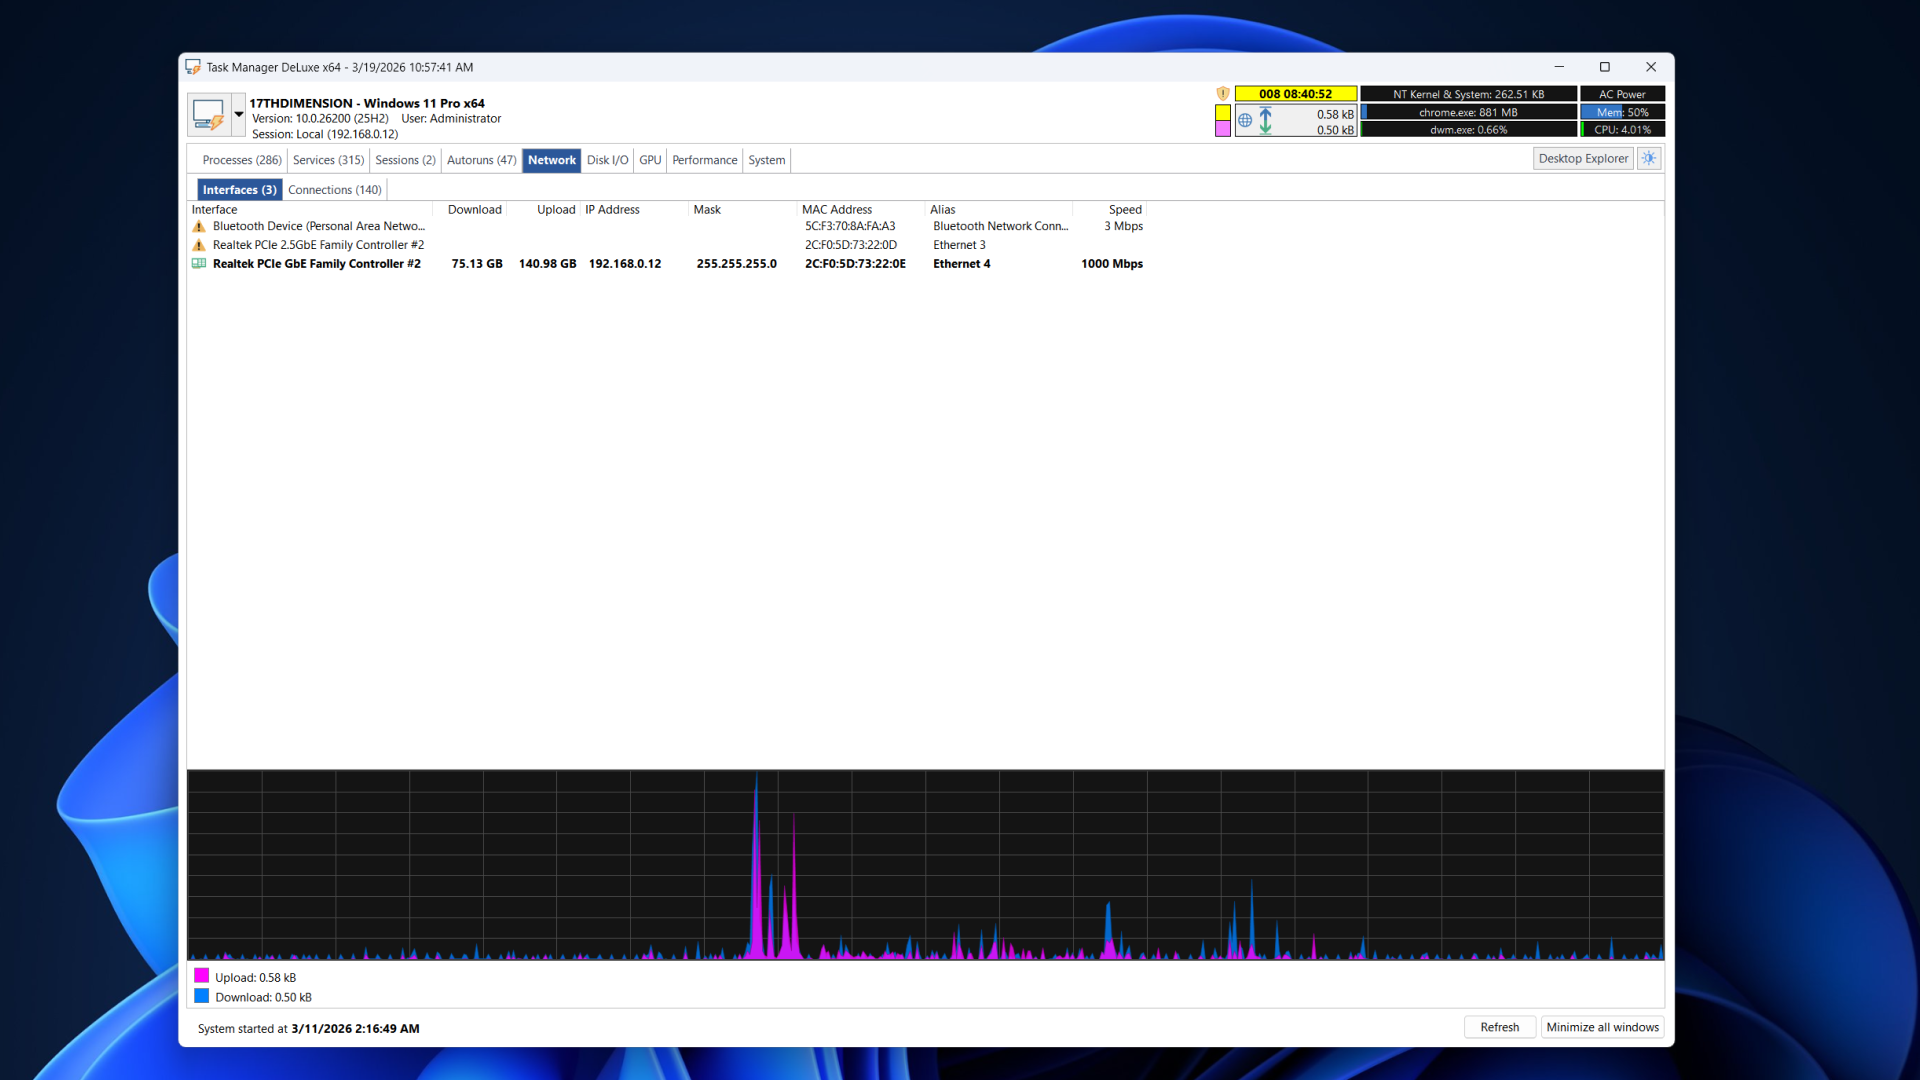
Task: Sort by the Mask column header
Action: click(x=743, y=210)
